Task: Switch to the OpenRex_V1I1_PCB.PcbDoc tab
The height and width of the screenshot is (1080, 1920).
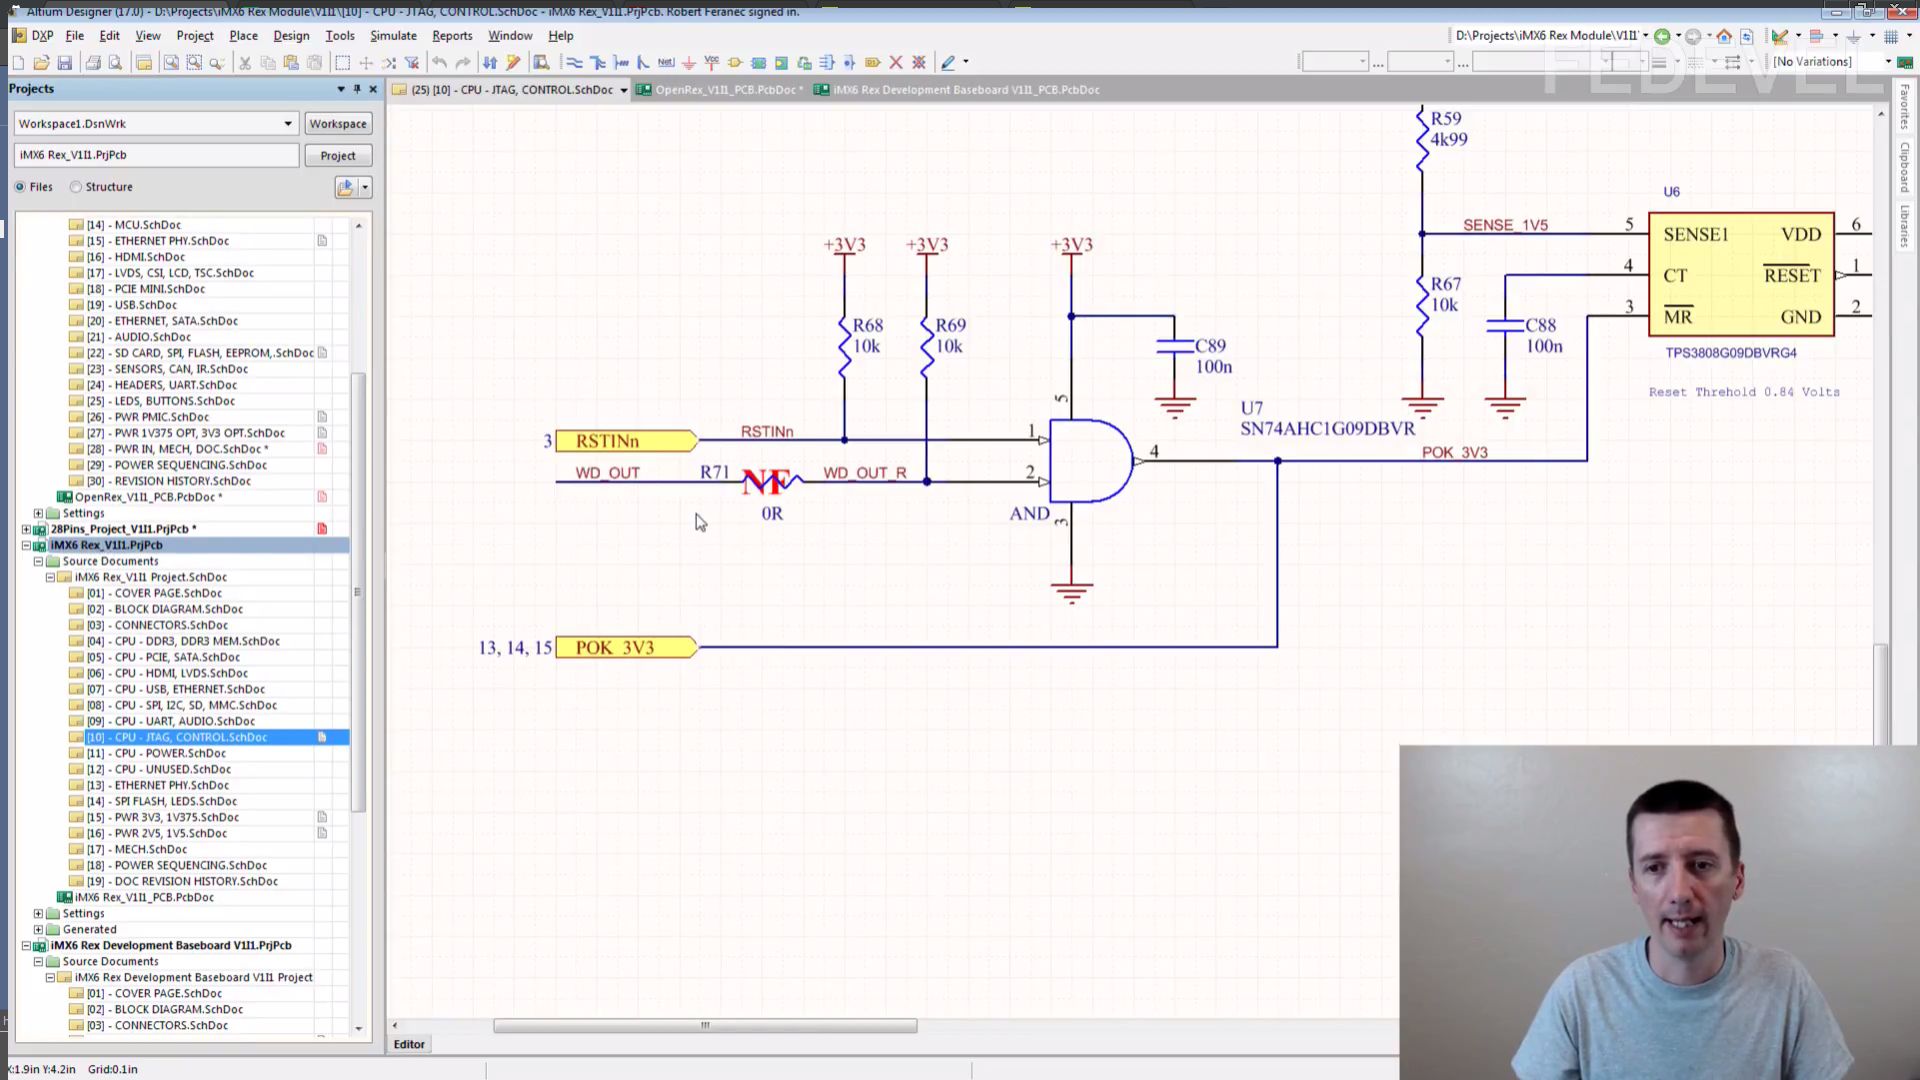Action: (724, 90)
